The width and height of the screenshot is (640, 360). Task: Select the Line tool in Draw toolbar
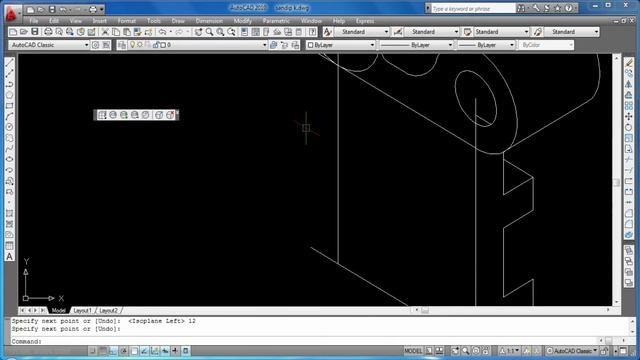9,63
